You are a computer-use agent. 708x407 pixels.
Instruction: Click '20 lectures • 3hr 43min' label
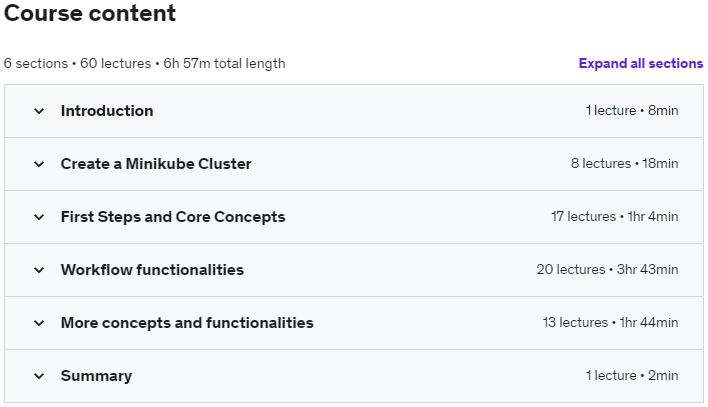(607, 270)
